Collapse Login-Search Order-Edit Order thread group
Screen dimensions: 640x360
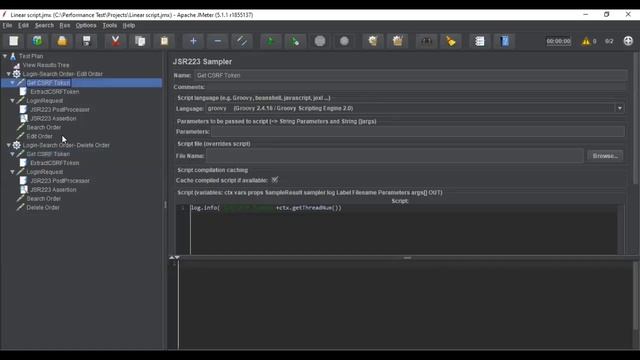(x=9, y=74)
